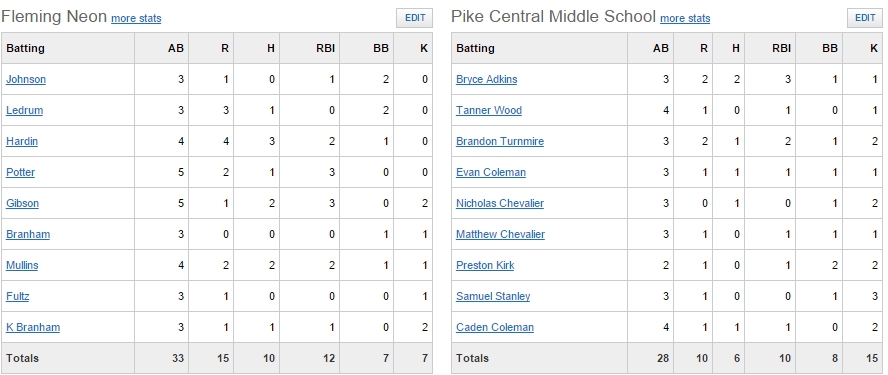Screen dimensions: 888x375
Task: Click the Fultz player name
Action: pos(18,296)
